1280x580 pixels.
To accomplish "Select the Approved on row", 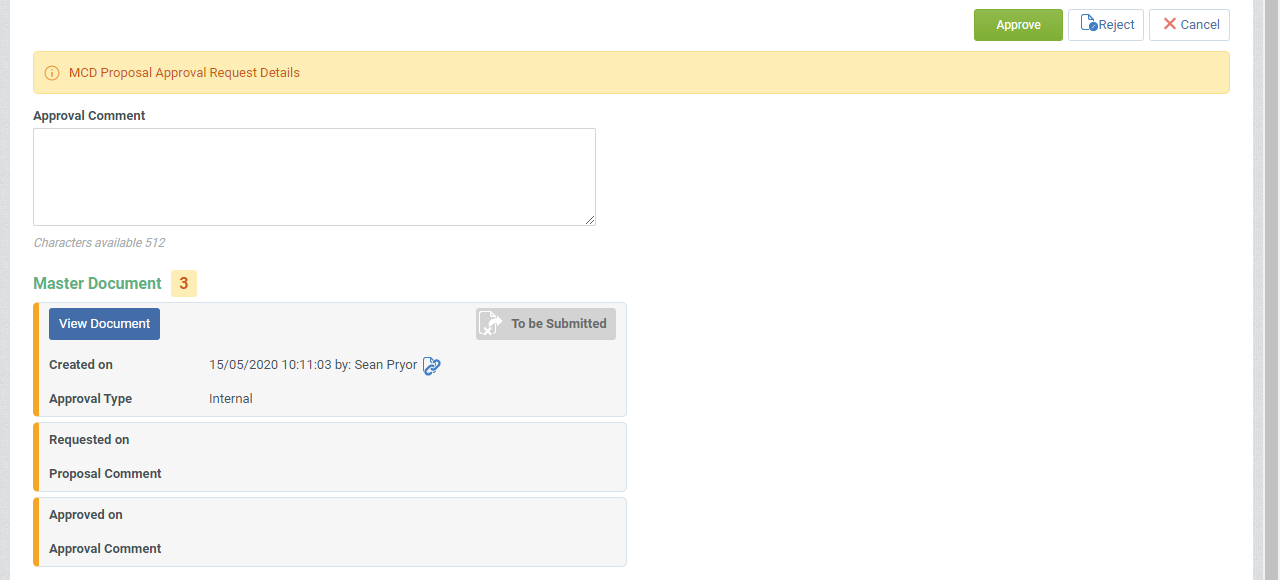I will 331,515.
